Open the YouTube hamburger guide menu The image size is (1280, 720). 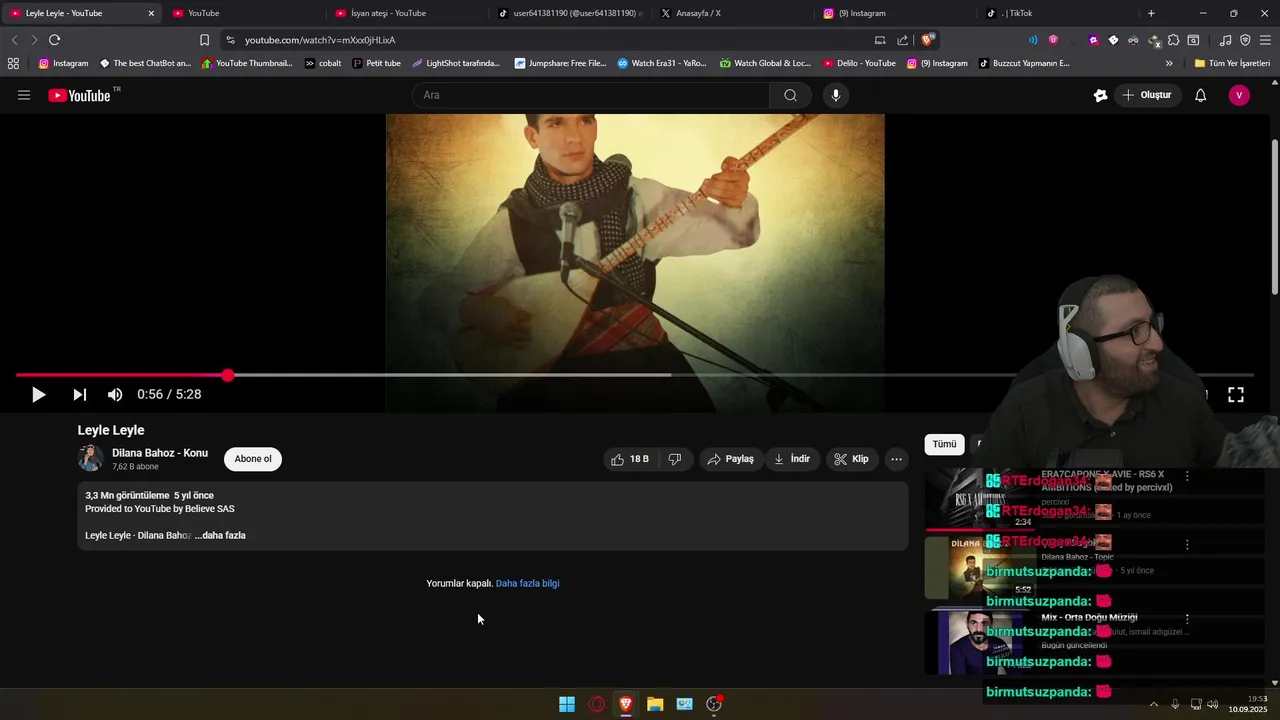[x=24, y=95]
